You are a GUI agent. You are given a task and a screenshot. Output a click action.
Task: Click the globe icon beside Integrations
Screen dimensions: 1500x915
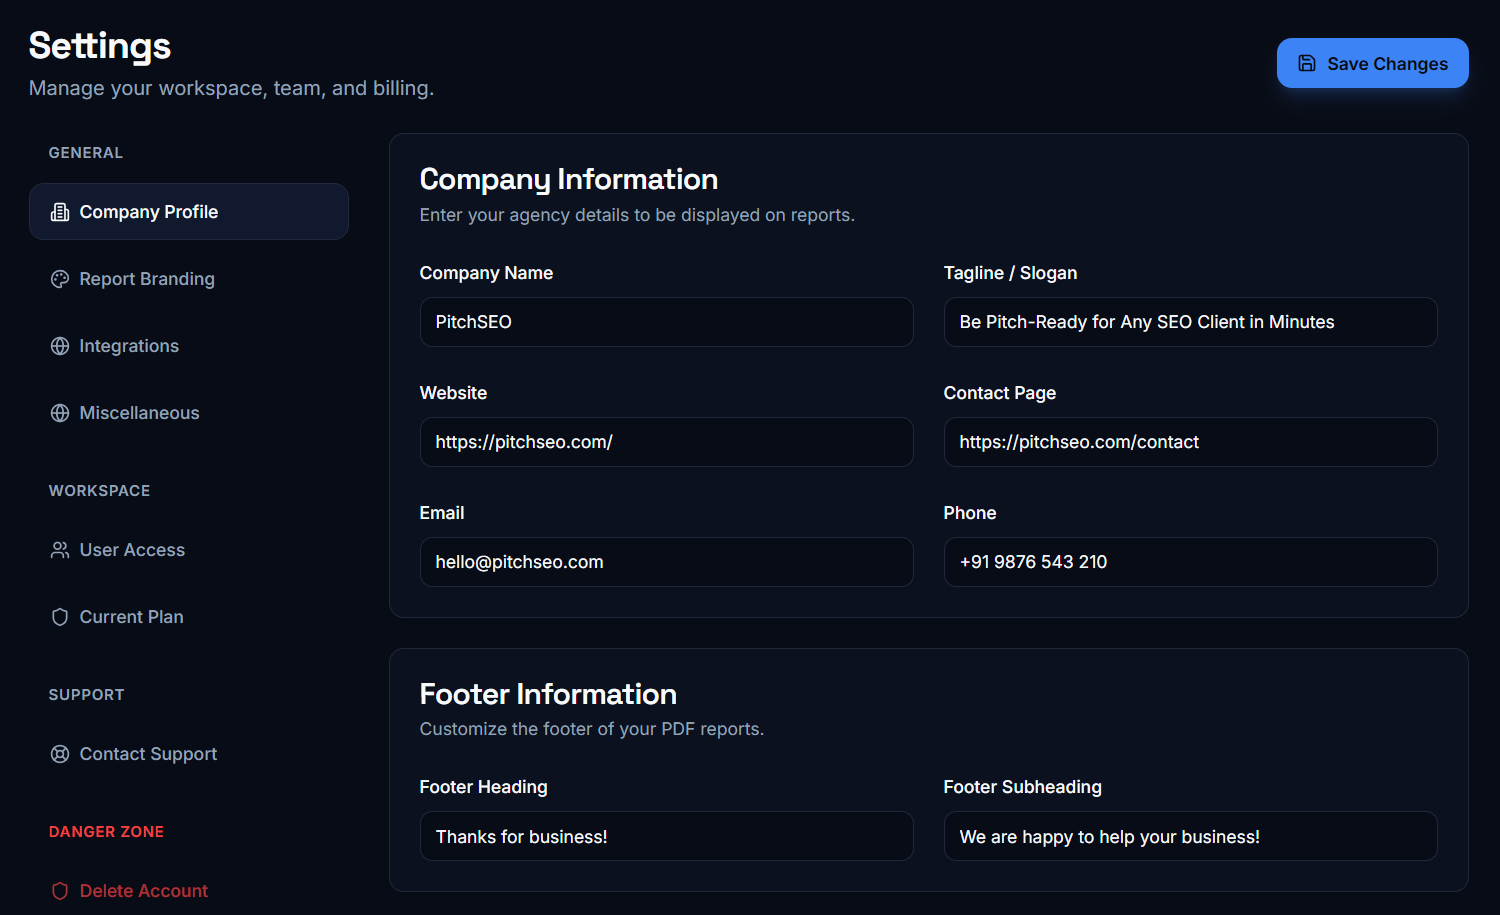point(60,346)
